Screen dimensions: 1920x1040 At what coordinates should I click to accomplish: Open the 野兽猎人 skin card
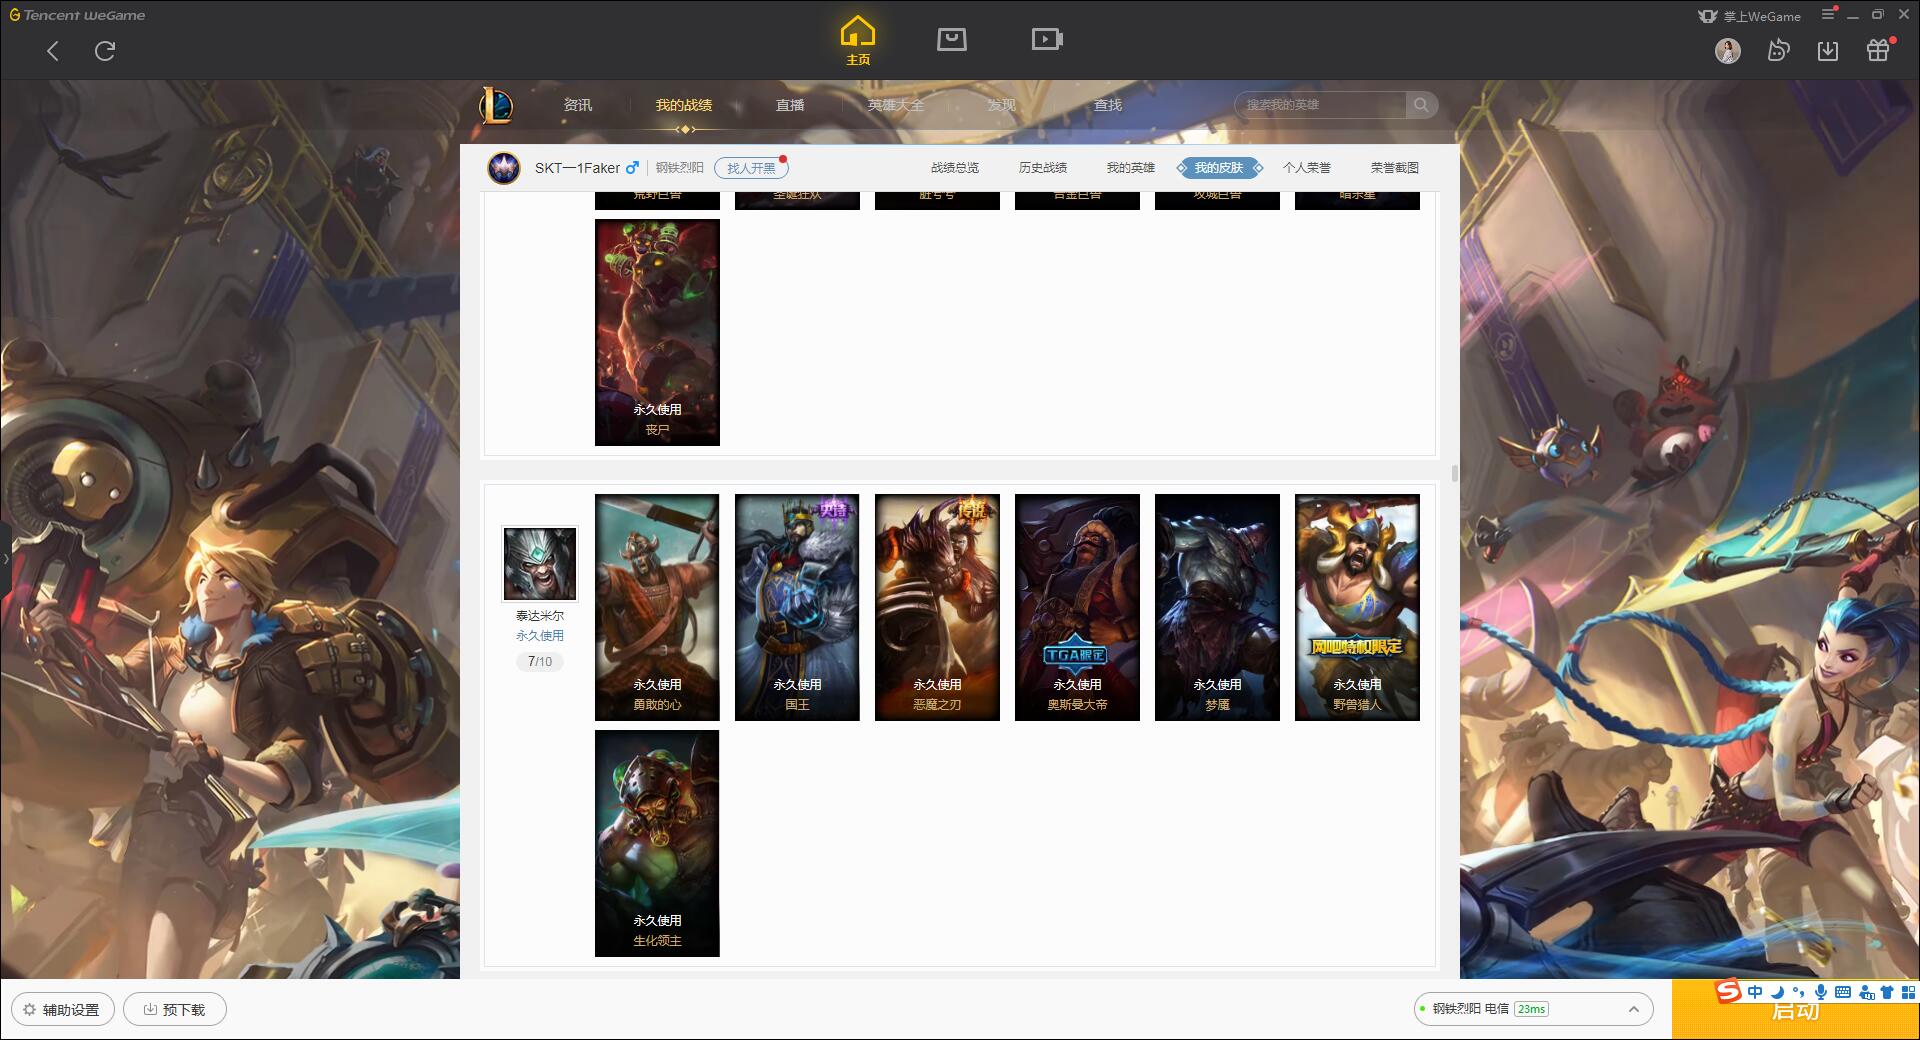pyautogui.click(x=1357, y=607)
